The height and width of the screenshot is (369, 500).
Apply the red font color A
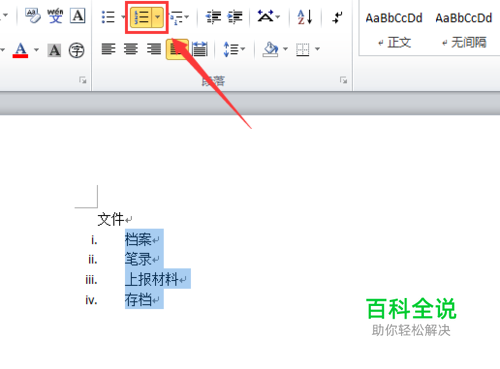click(21, 50)
